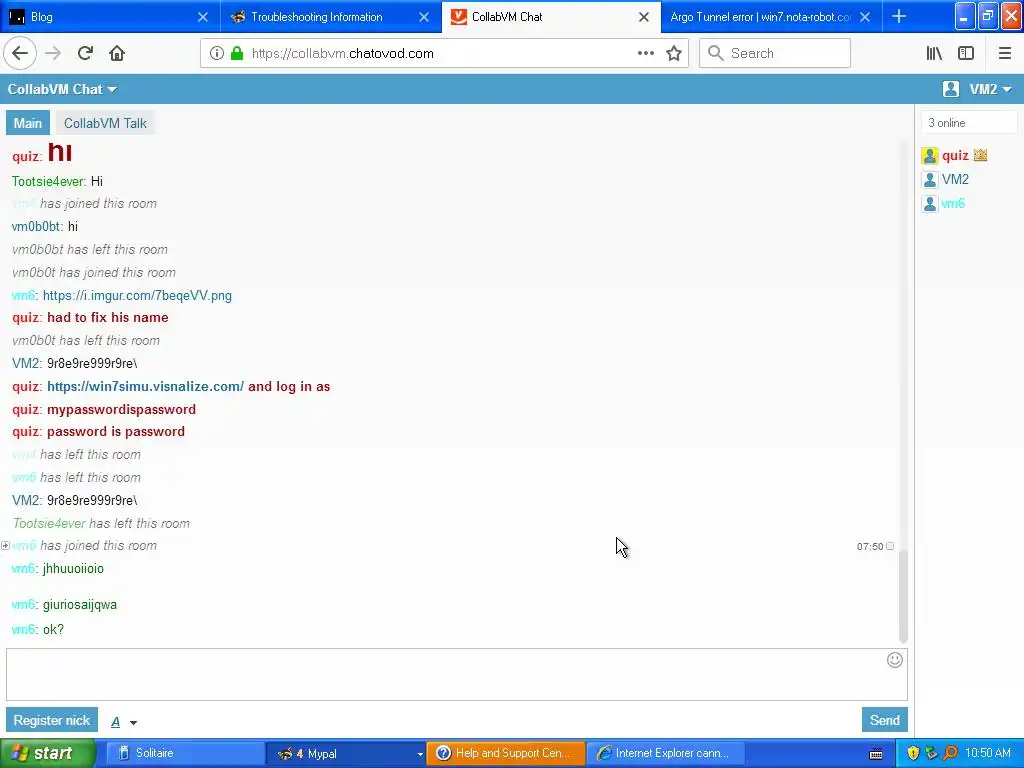Open emoji picker smiley icon
The height and width of the screenshot is (768, 1024).
click(895, 660)
